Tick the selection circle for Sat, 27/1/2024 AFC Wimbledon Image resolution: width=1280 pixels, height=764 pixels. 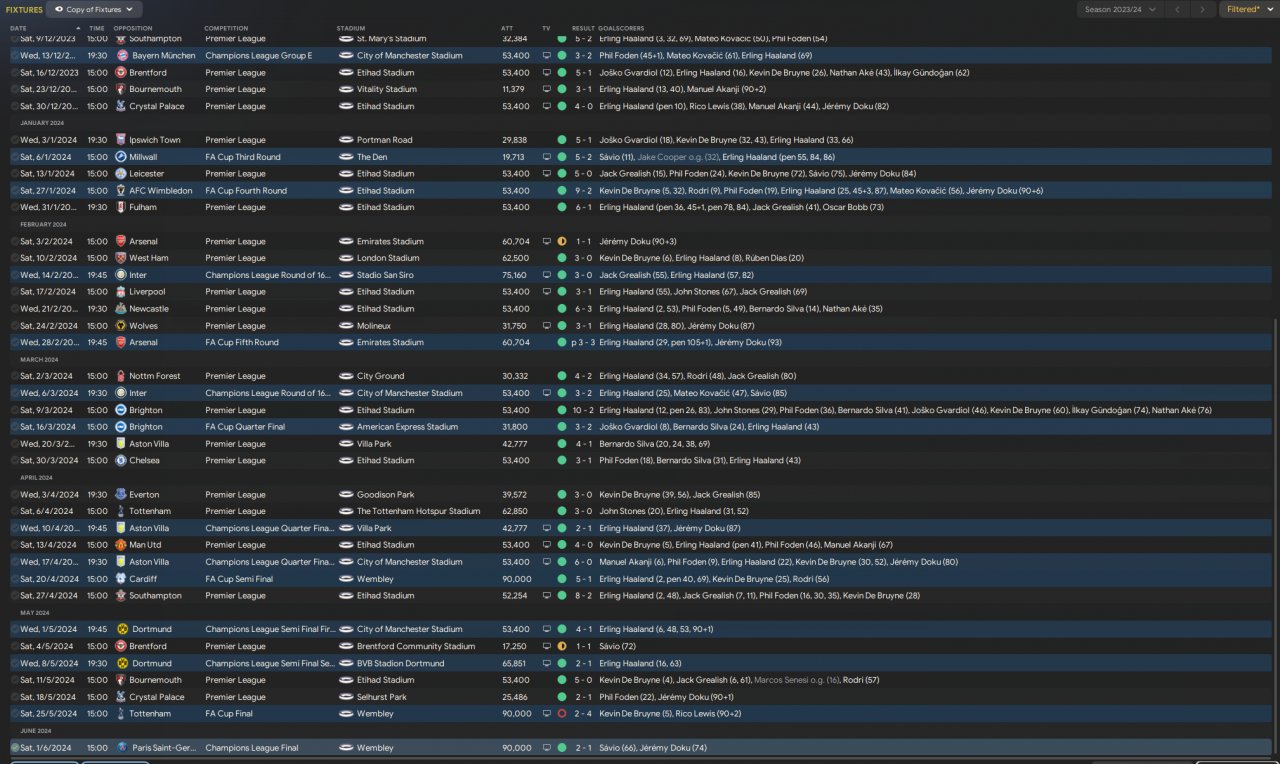[x=15, y=191]
